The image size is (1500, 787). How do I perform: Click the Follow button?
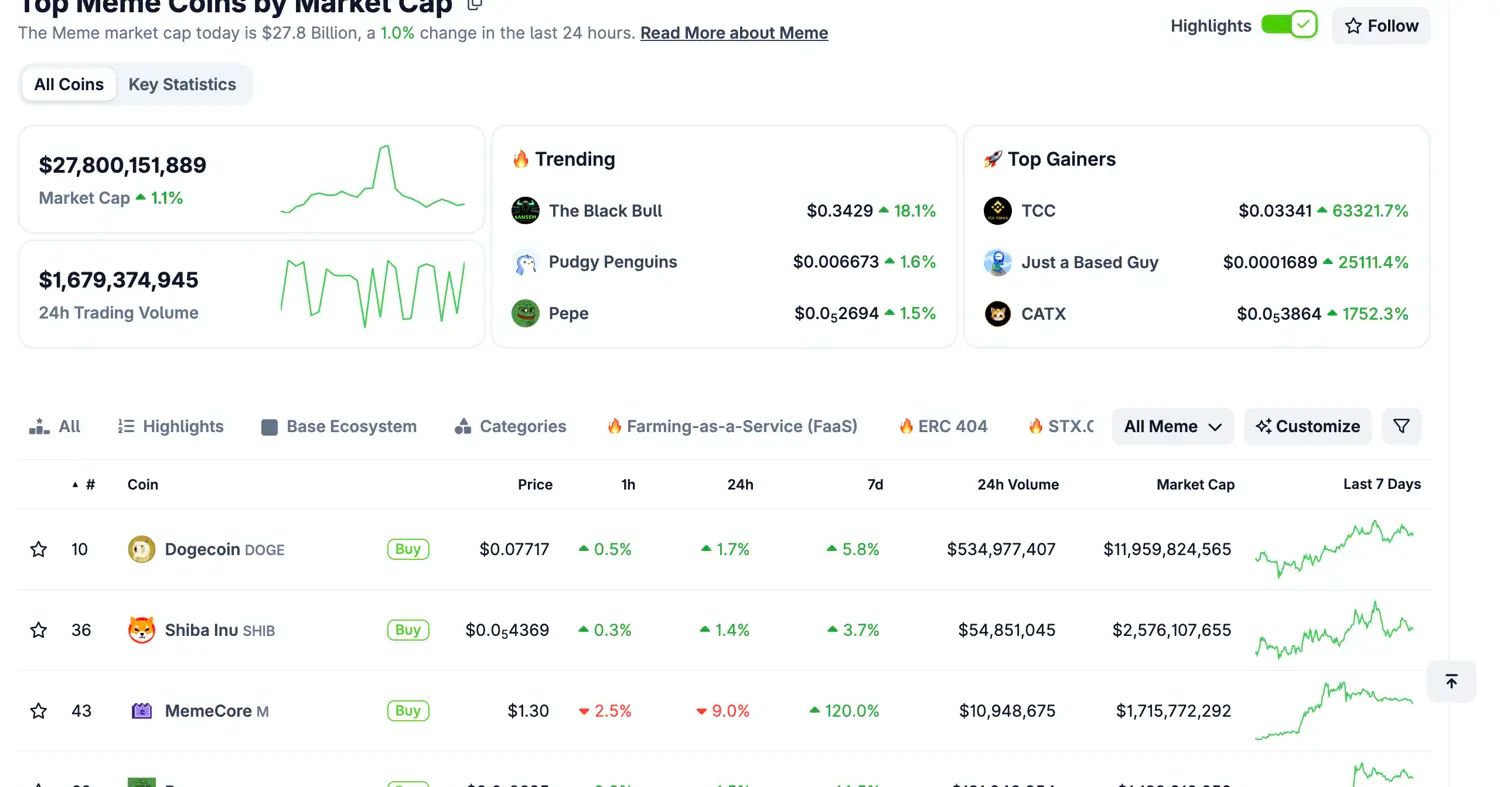coord(1381,26)
